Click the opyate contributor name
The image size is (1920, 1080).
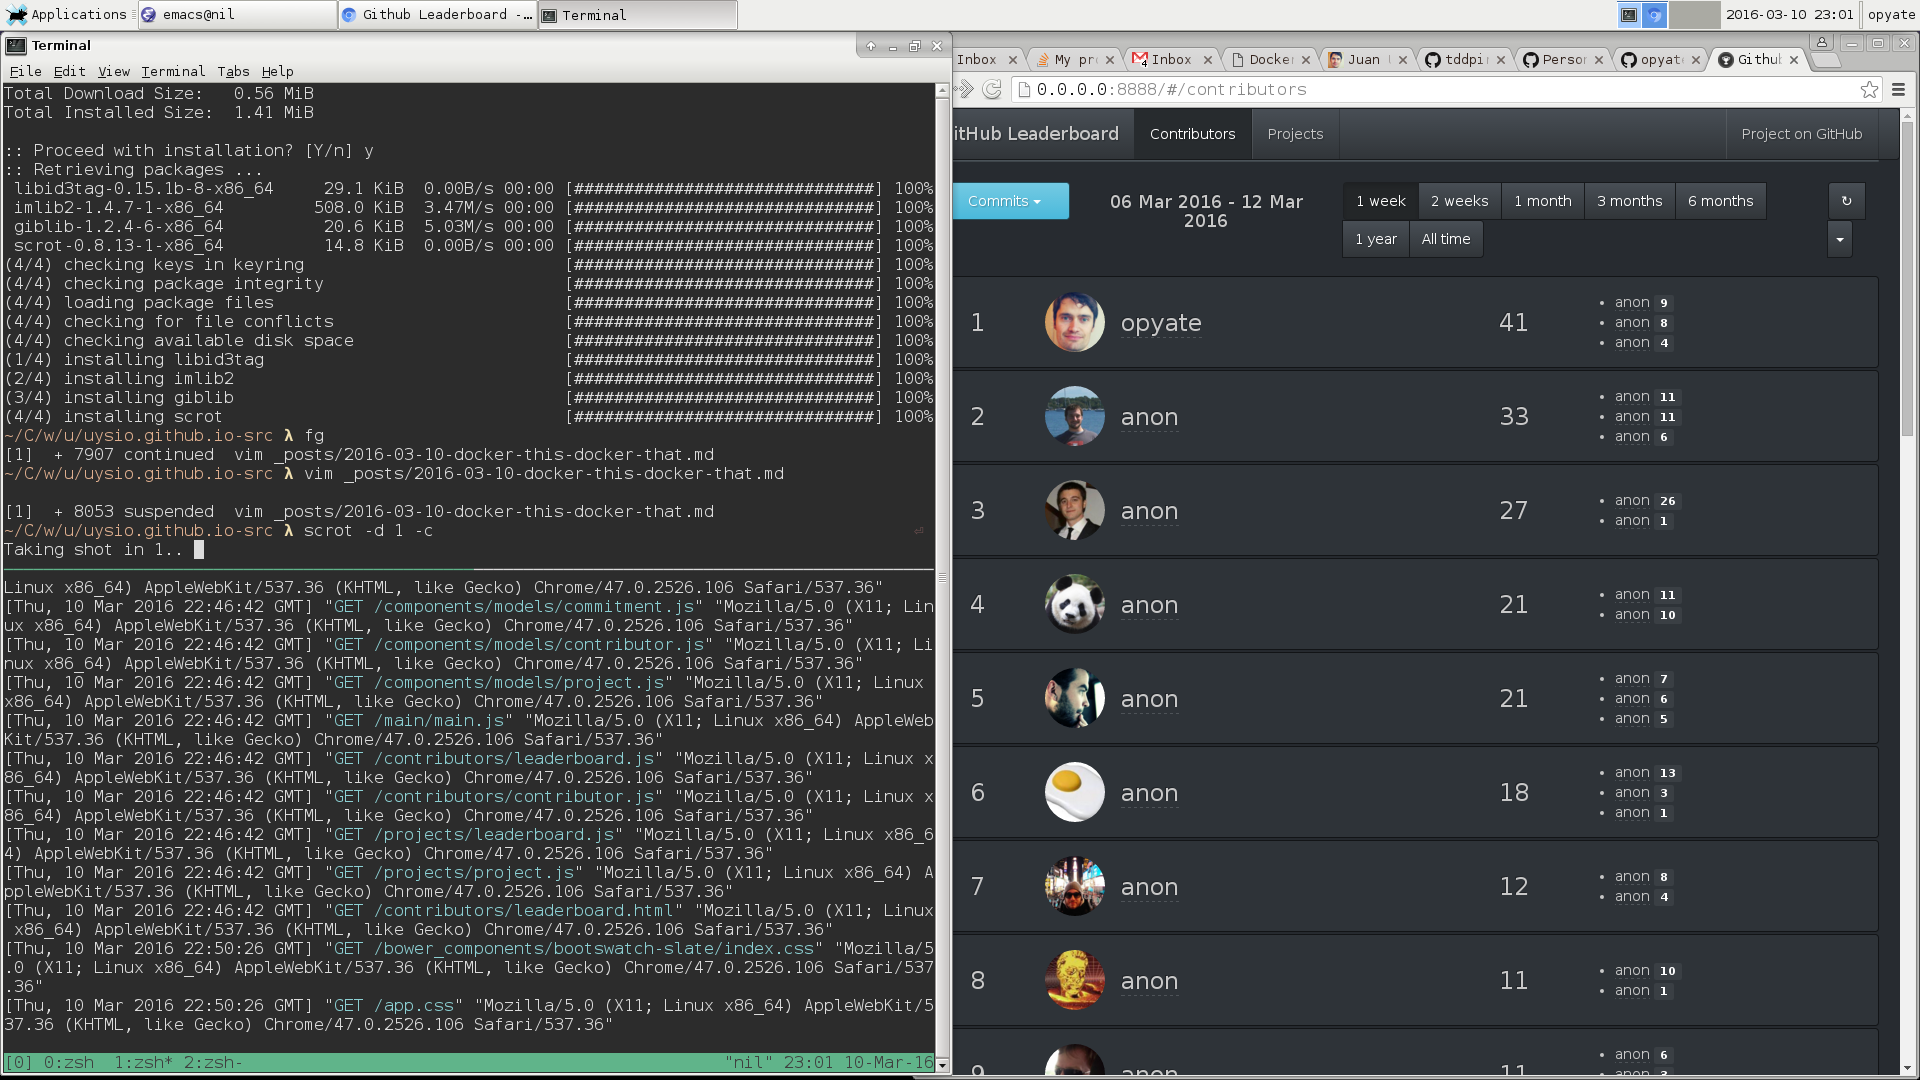click(1160, 322)
